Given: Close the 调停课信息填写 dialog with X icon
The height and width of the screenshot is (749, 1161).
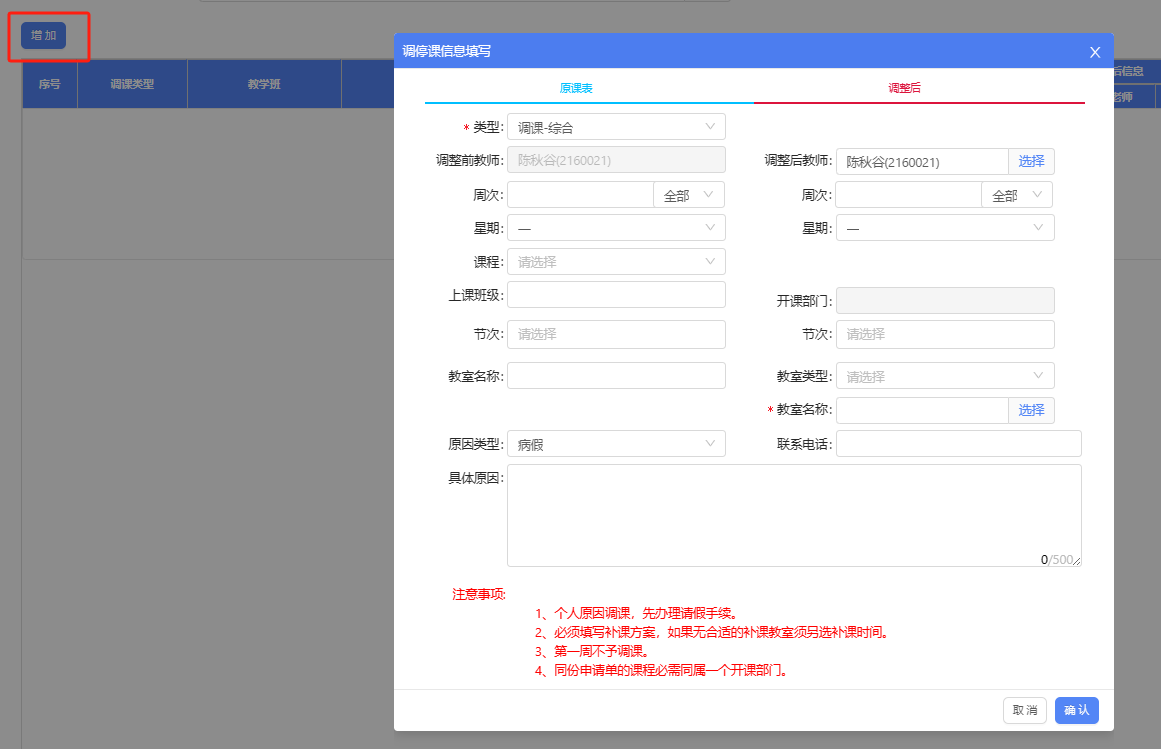Looking at the screenshot, I should (x=1095, y=52).
